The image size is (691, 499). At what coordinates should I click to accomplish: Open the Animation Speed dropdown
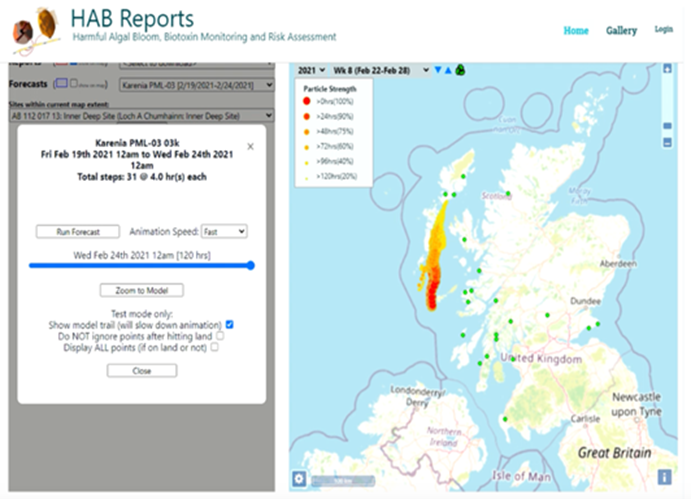coord(224,231)
